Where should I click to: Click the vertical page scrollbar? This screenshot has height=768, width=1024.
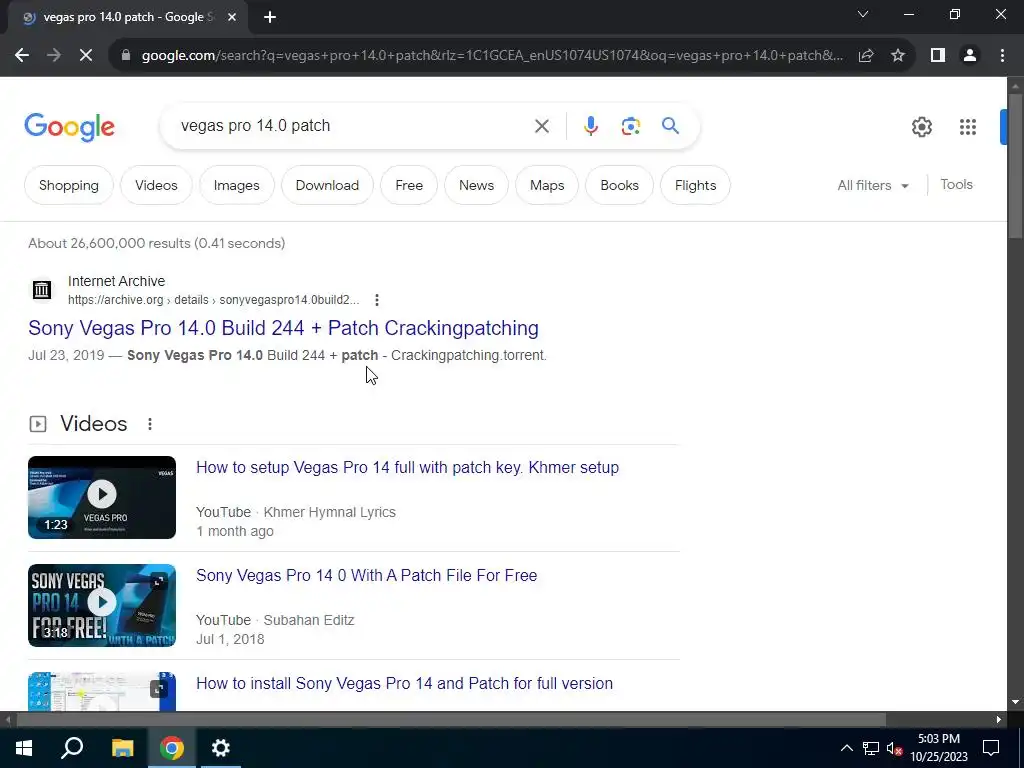pyautogui.click(x=1015, y=166)
